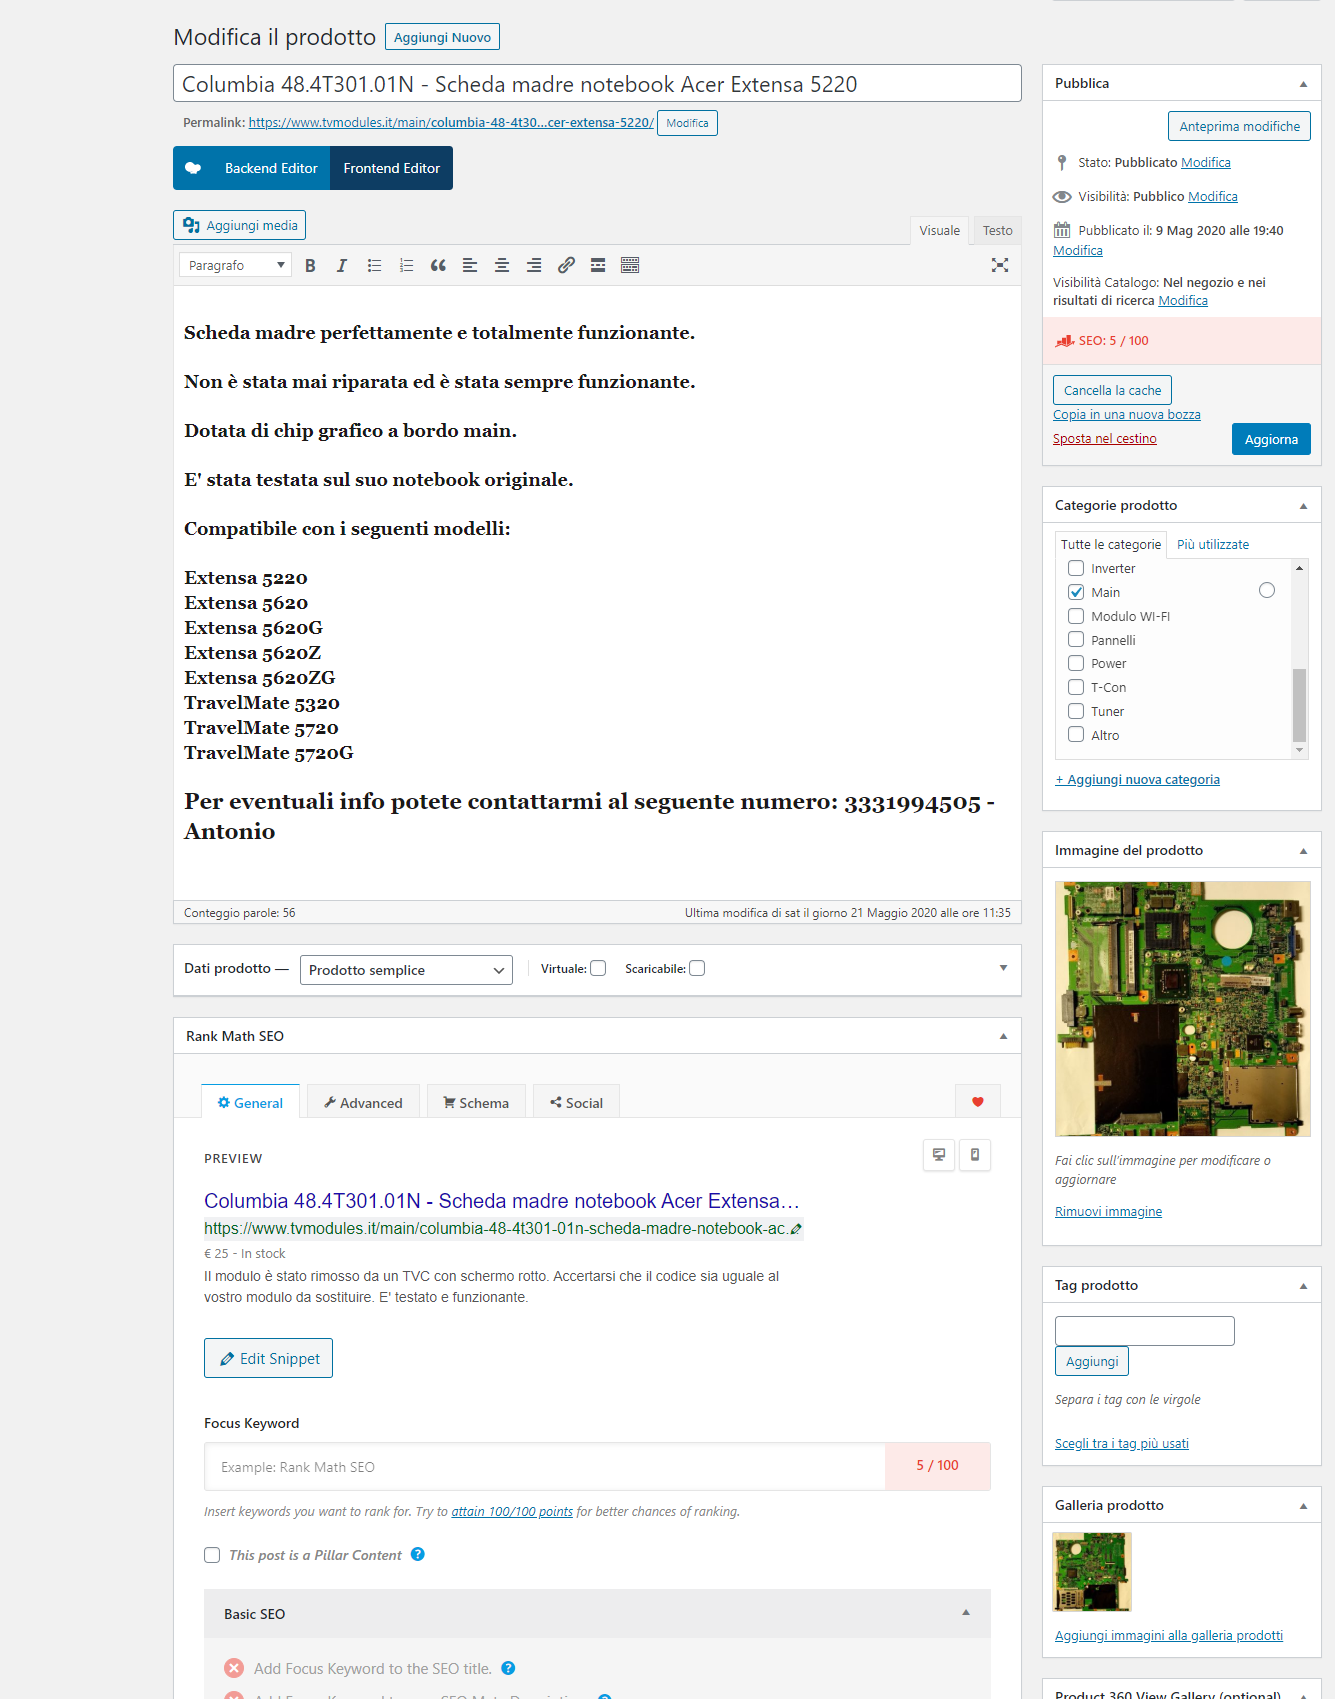Collapse the Categorie prodotto panel
This screenshot has width=1335, height=1699.
[1303, 506]
